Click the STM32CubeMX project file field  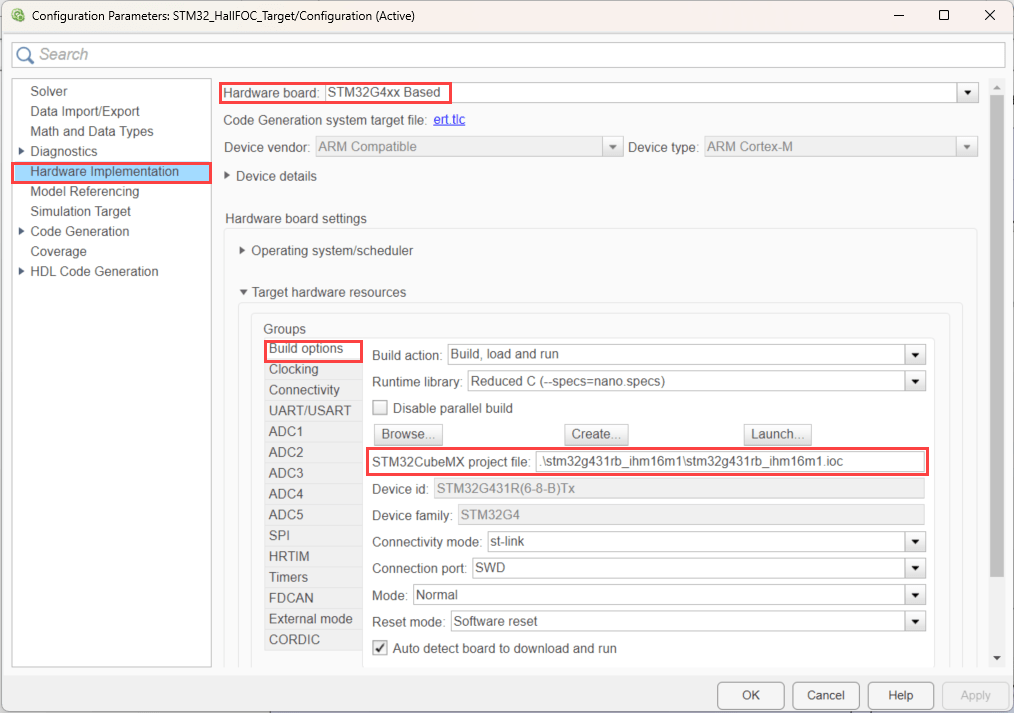(x=729, y=461)
